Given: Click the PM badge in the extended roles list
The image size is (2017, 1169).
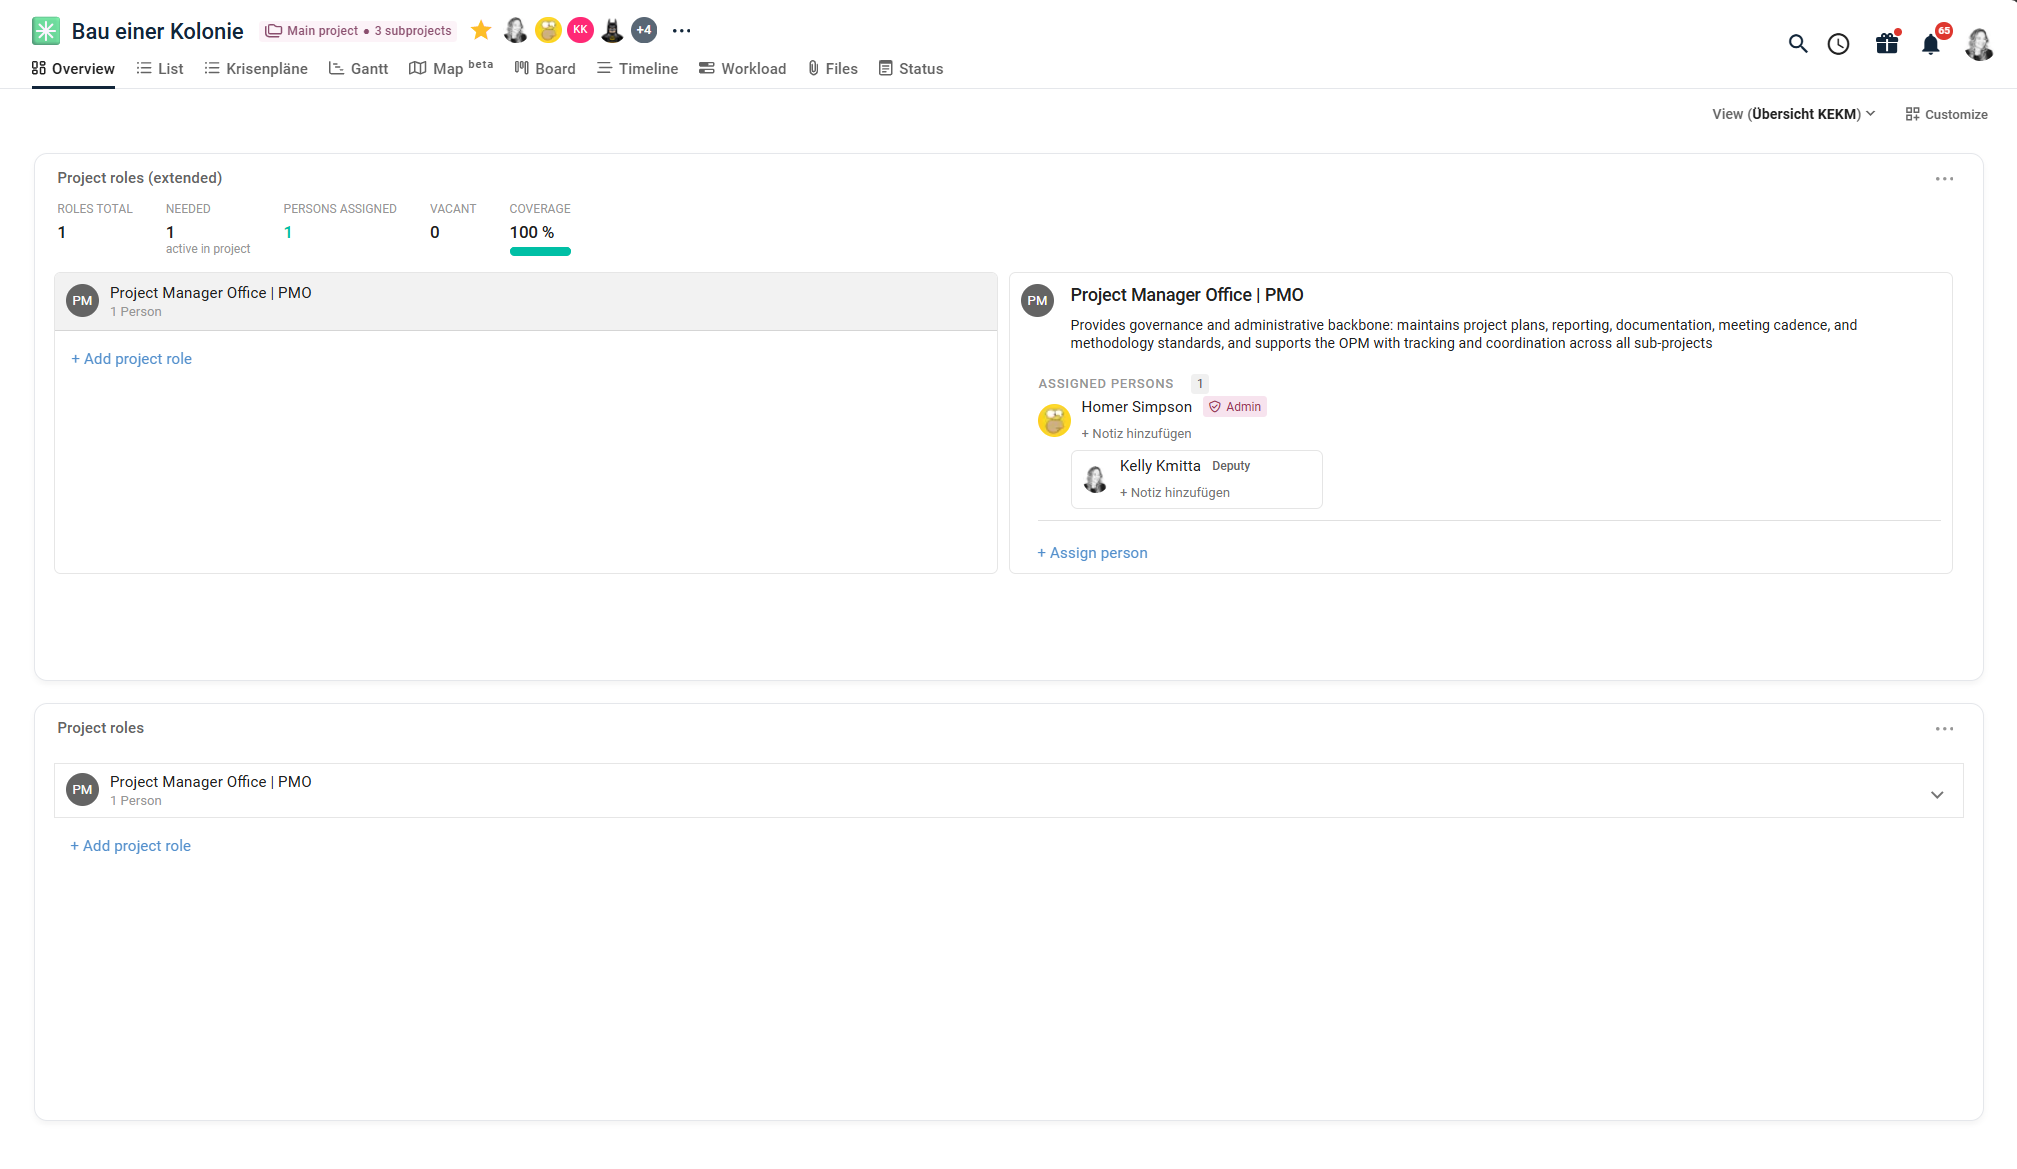Looking at the screenshot, I should point(82,301).
